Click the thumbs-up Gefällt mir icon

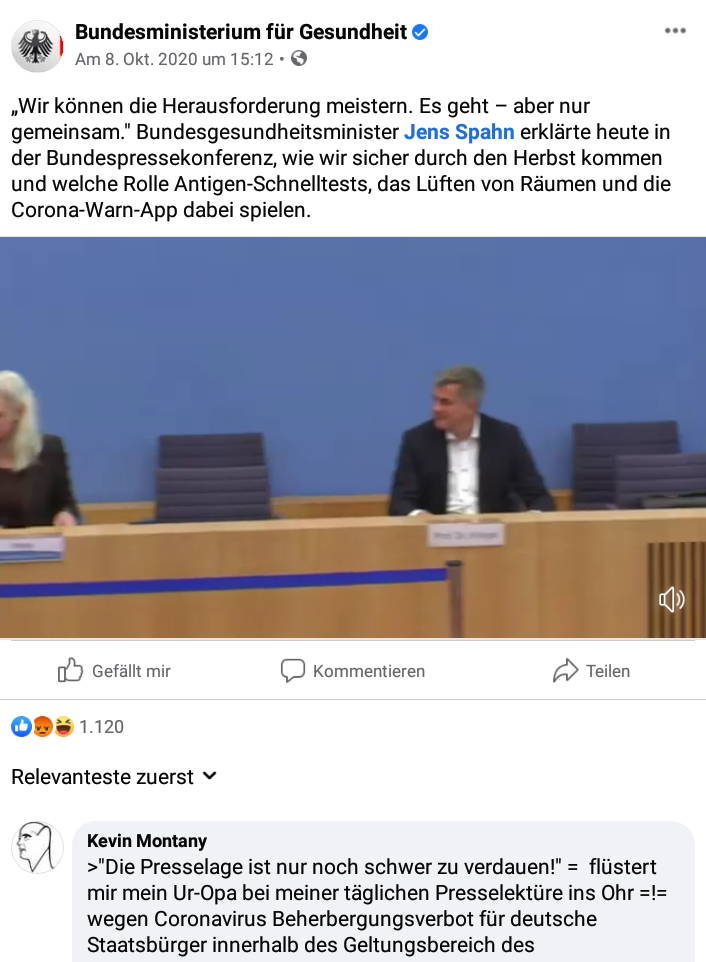coord(70,671)
